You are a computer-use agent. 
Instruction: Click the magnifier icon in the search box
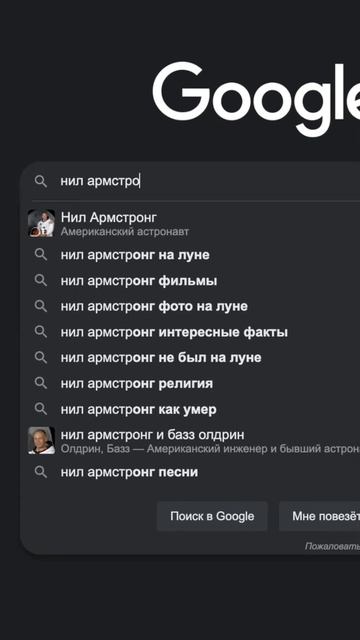click(41, 181)
